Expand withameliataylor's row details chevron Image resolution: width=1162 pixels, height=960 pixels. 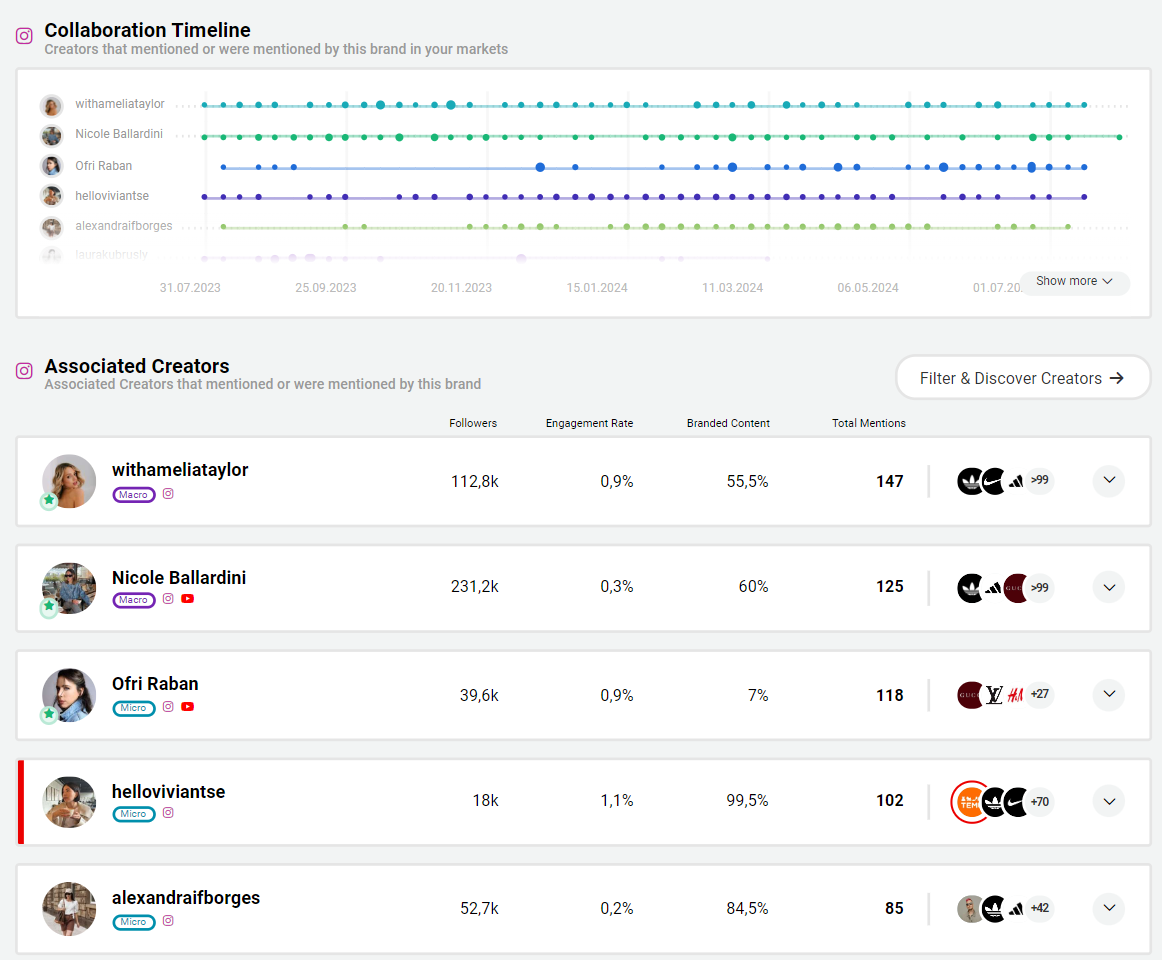tap(1108, 481)
